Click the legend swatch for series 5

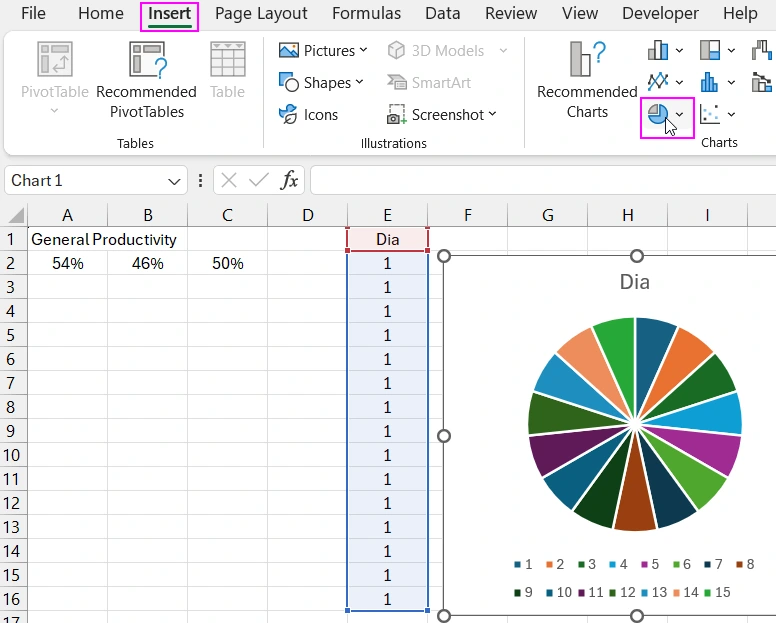[644, 565]
